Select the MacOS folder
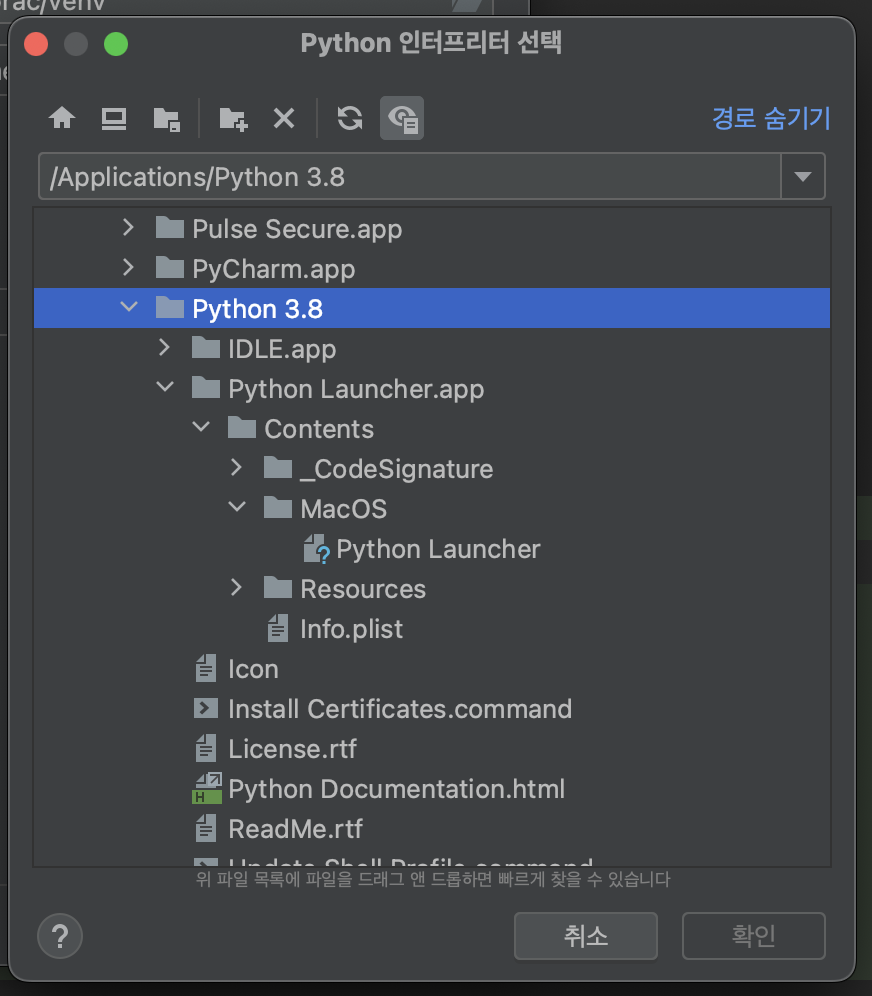The width and height of the screenshot is (872, 996). 432,509
